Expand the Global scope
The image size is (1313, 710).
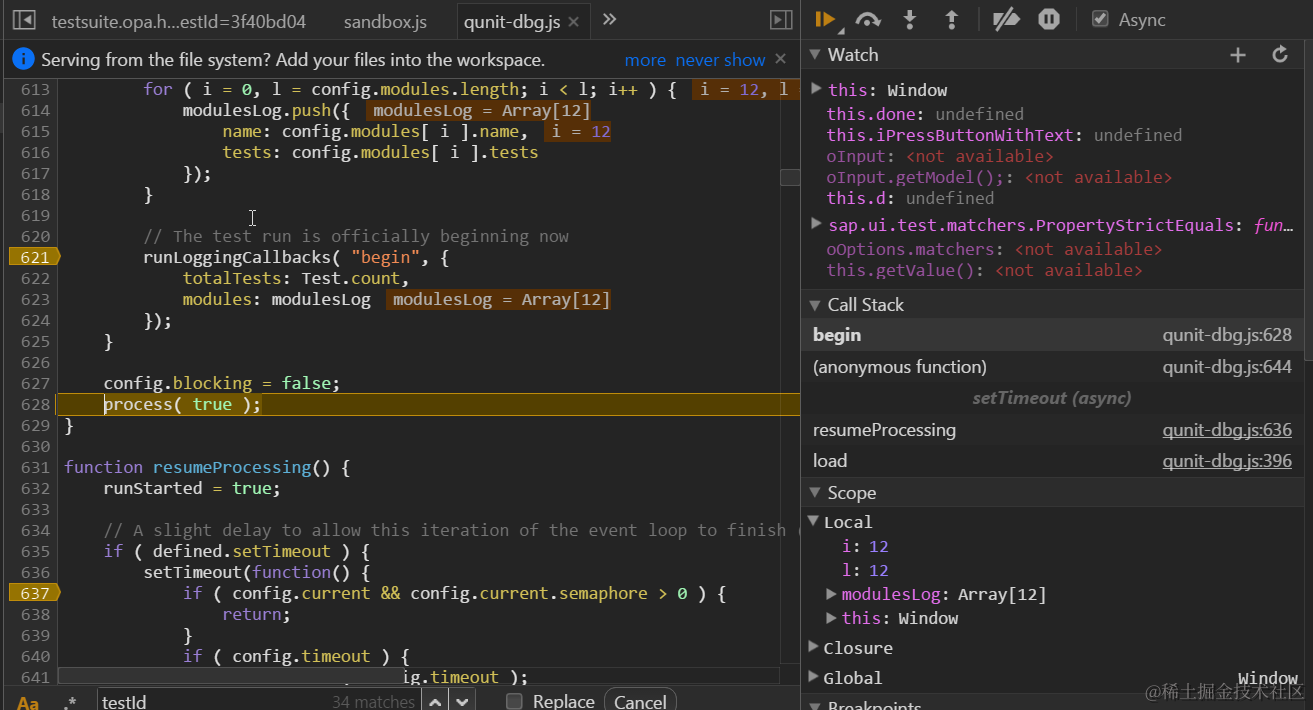click(813, 678)
